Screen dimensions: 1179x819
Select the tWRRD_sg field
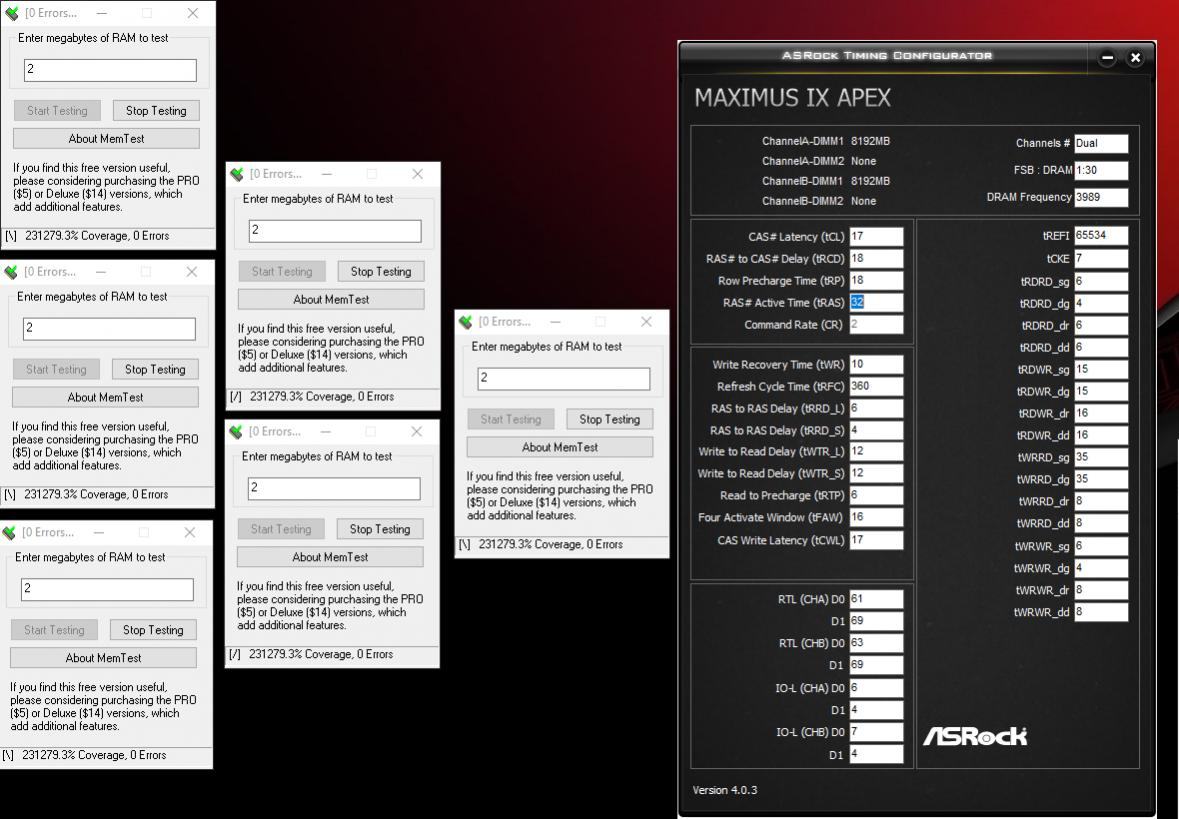(x=1101, y=457)
